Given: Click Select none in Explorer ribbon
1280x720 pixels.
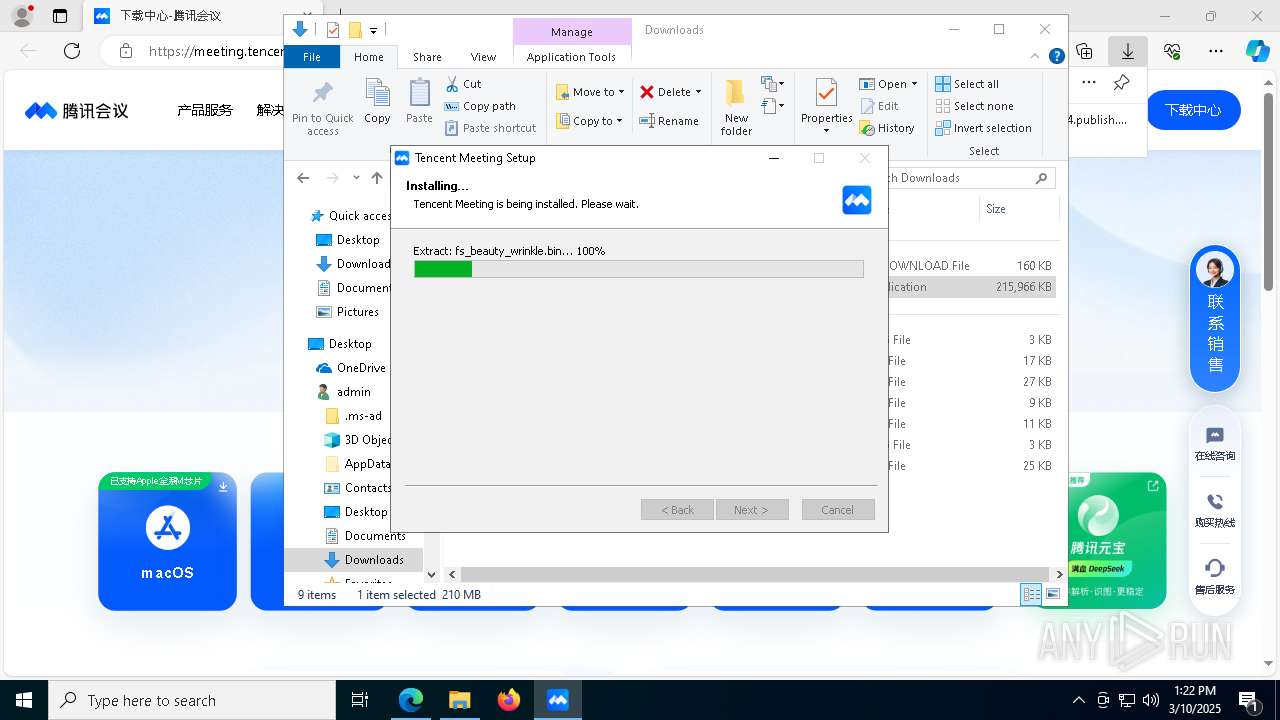Looking at the screenshot, I should (x=974, y=106).
